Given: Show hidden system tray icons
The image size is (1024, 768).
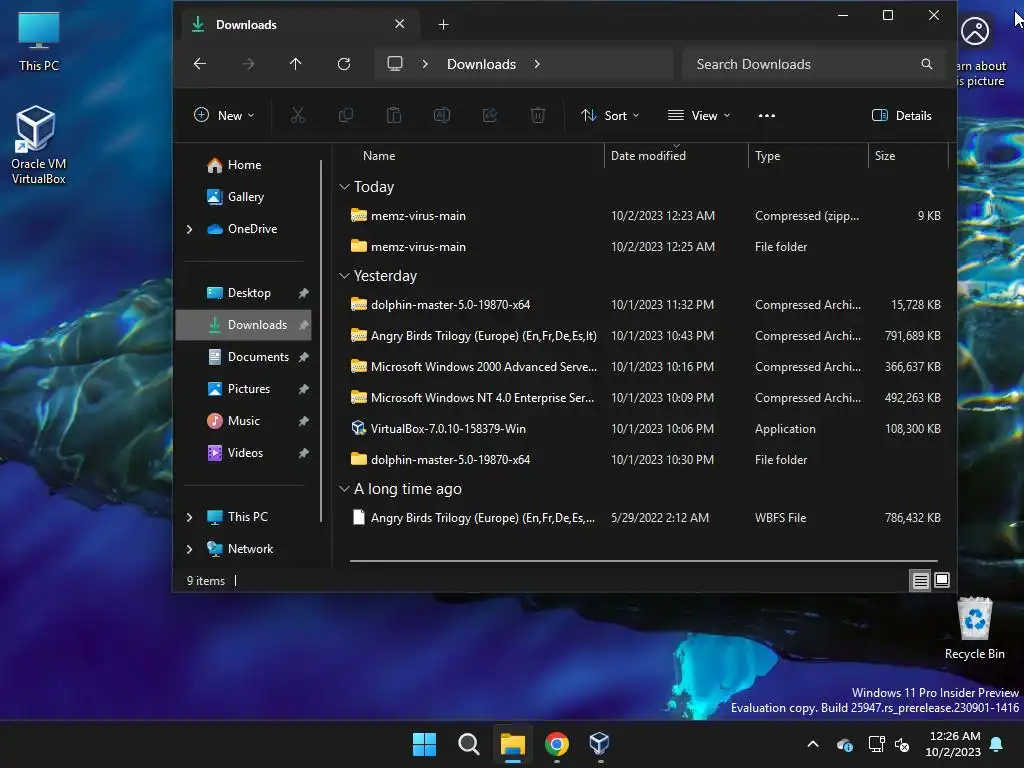Looking at the screenshot, I should tap(813, 744).
